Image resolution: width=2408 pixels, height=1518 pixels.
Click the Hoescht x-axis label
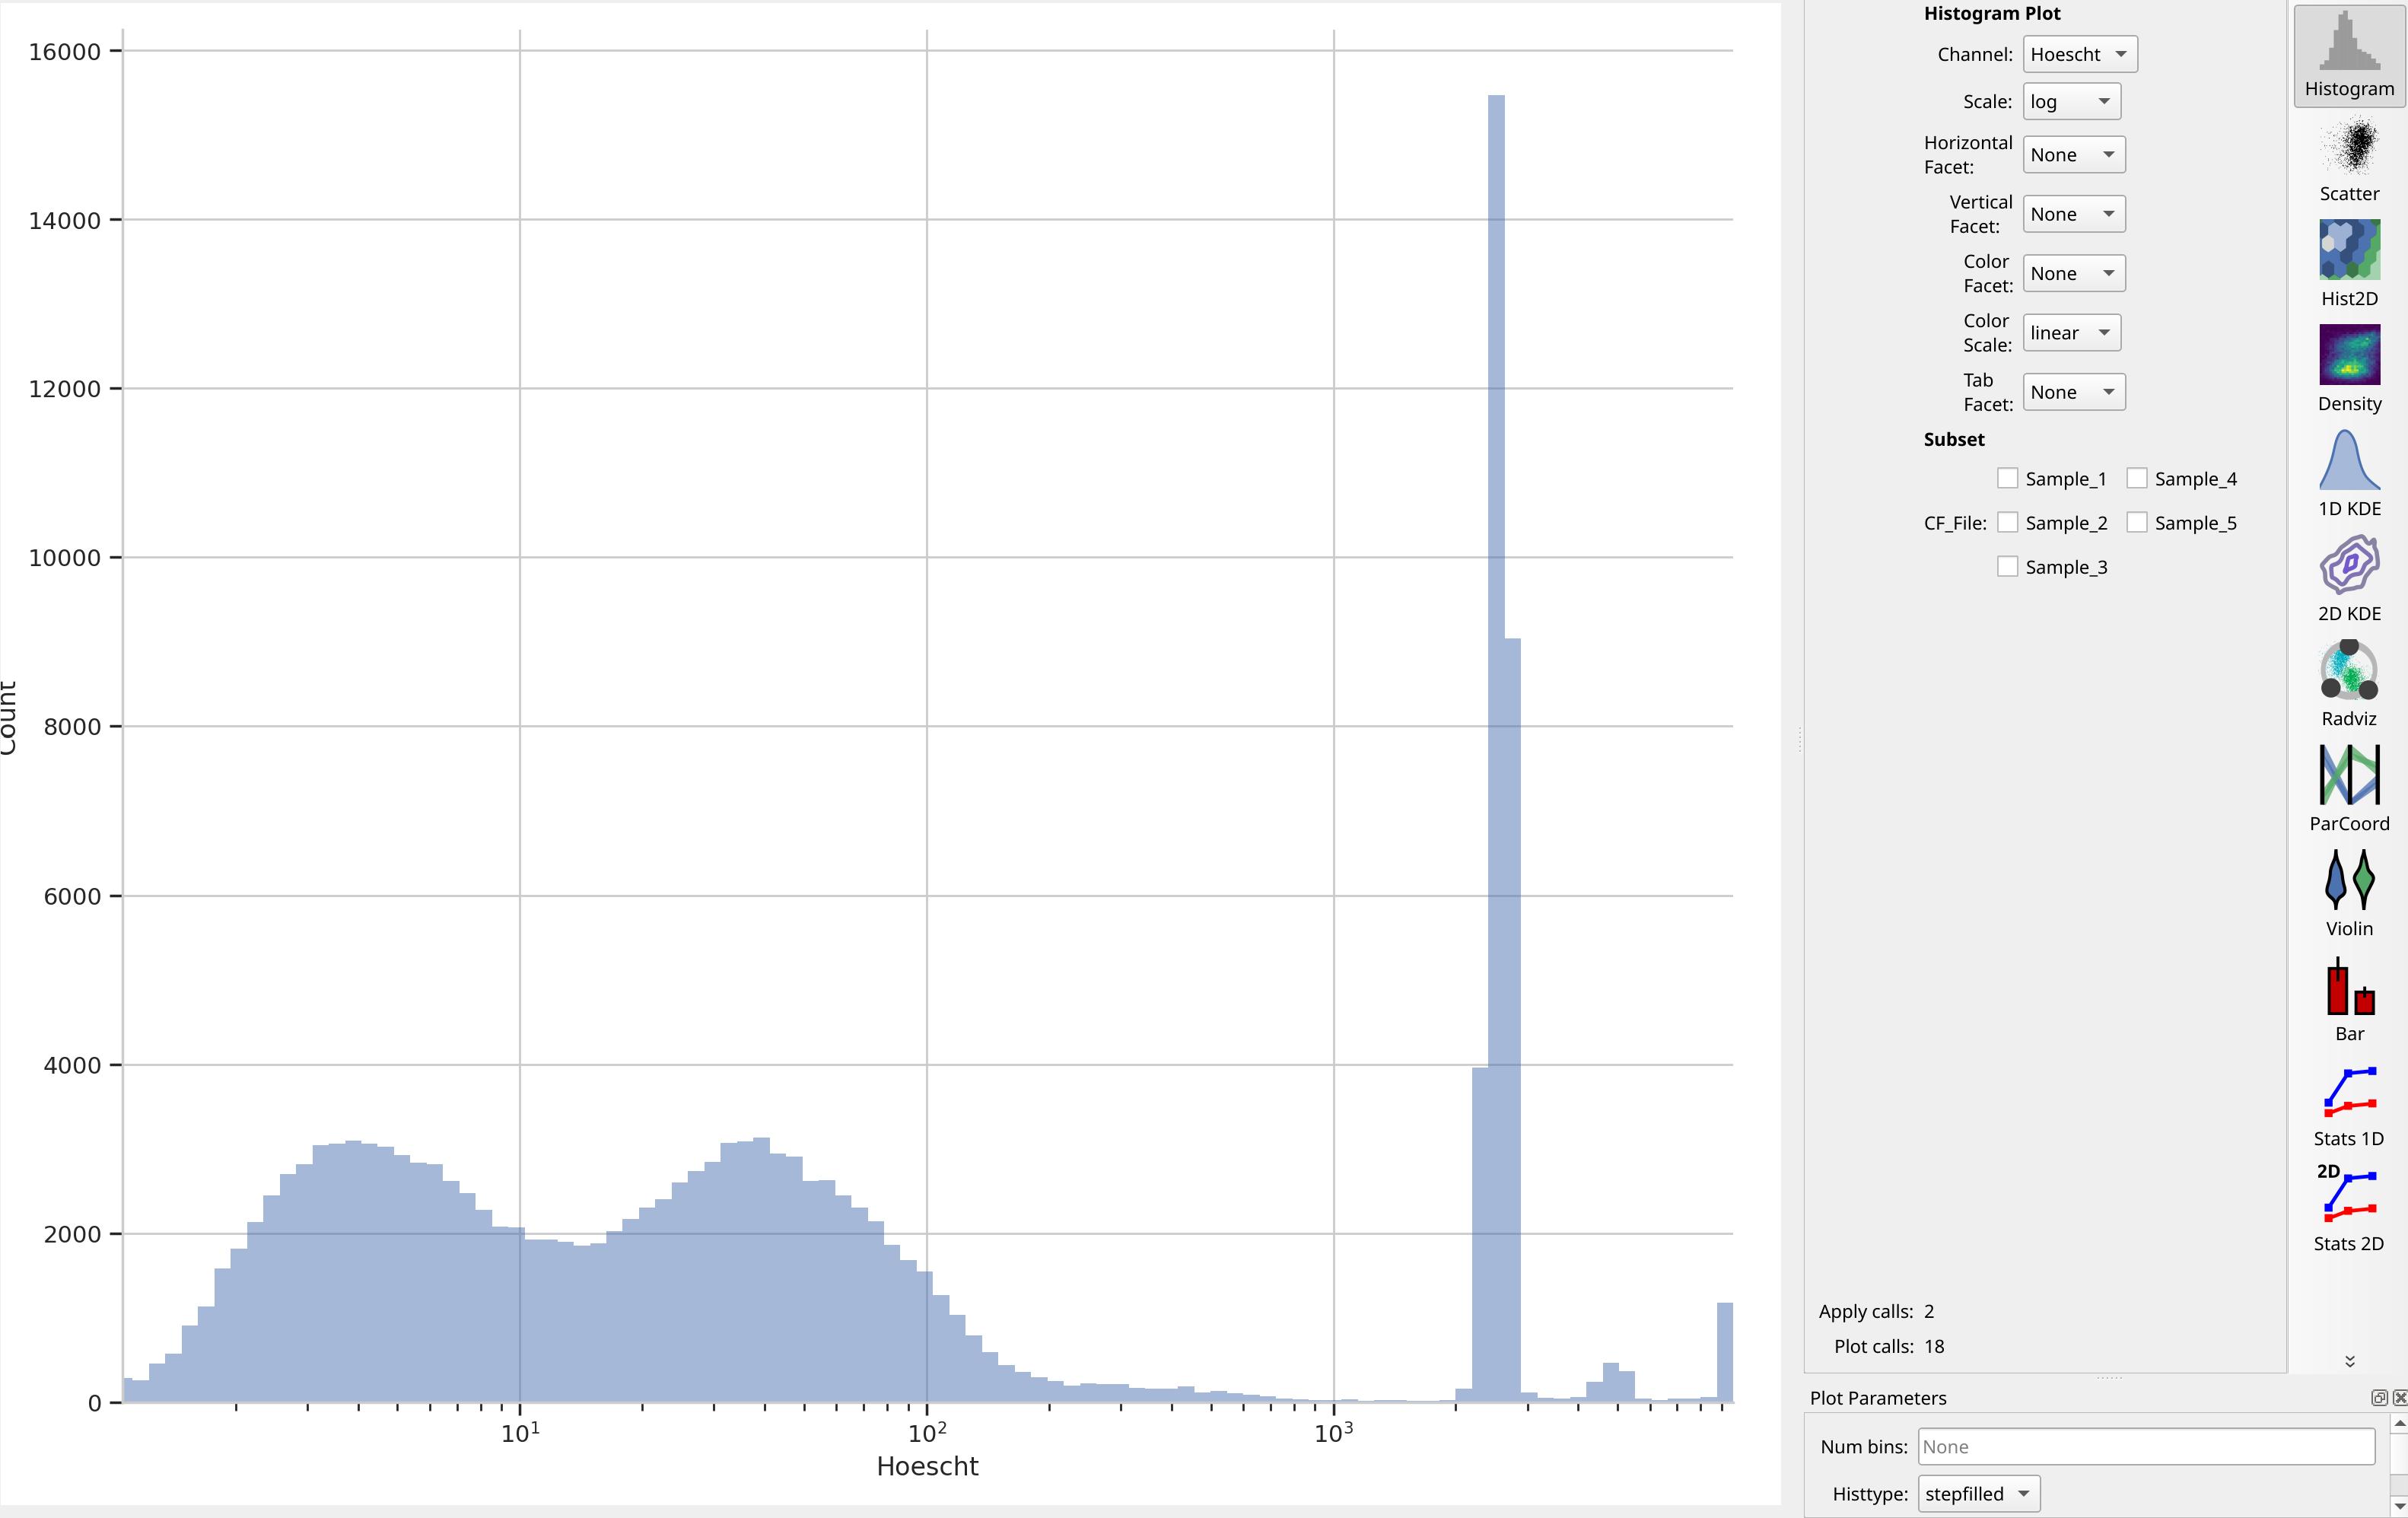coord(927,1466)
